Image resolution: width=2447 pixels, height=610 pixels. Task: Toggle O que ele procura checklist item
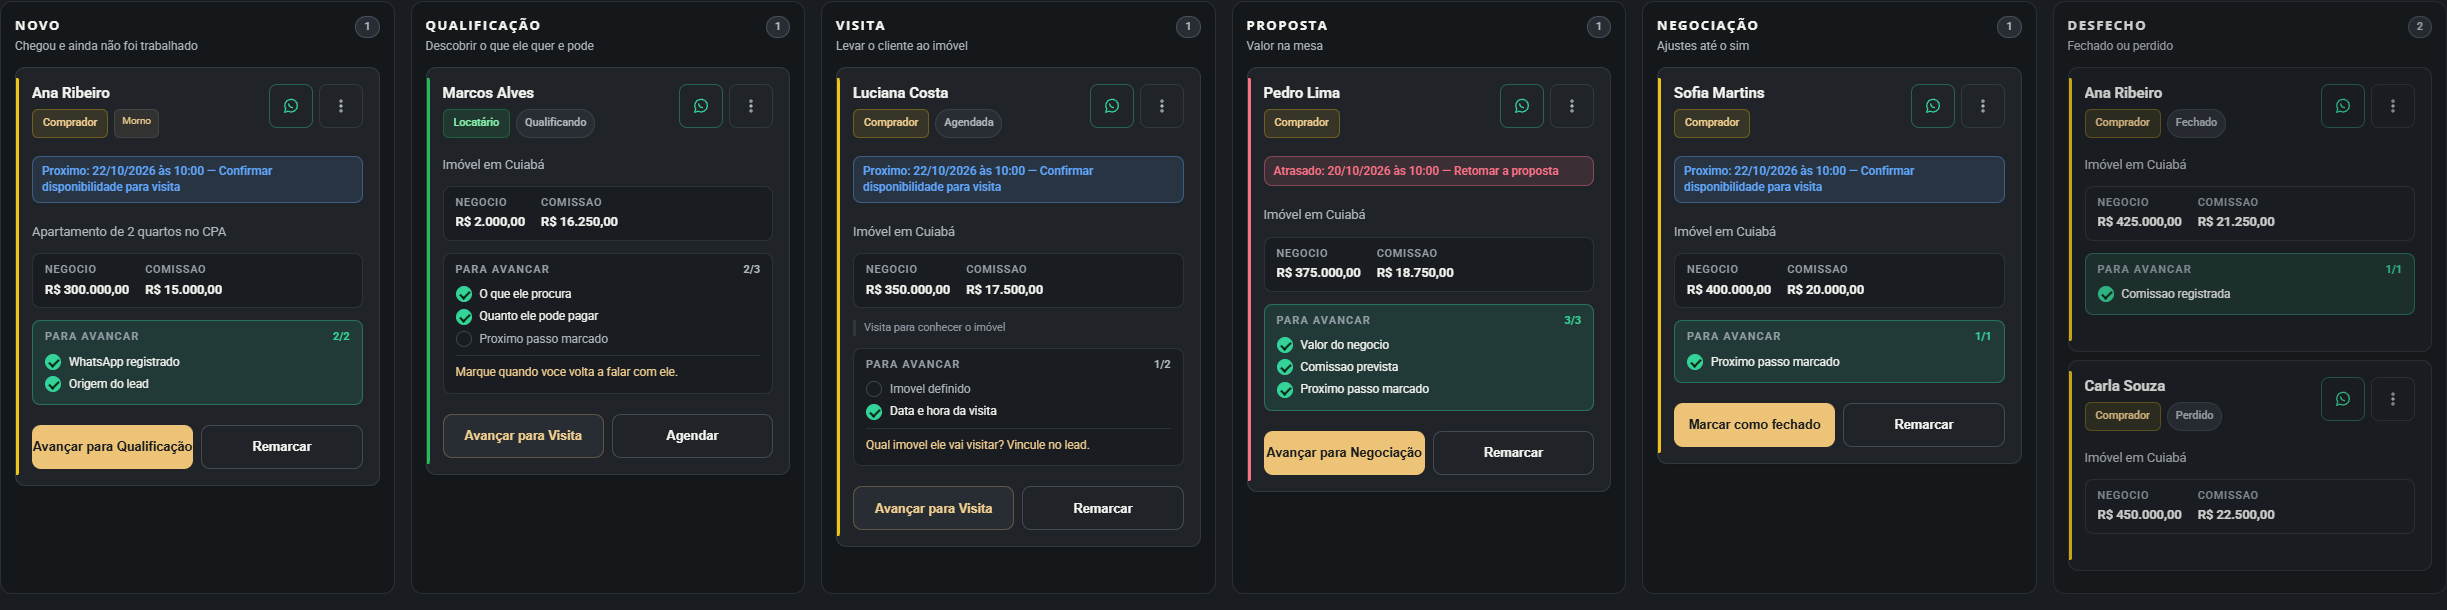[464, 294]
